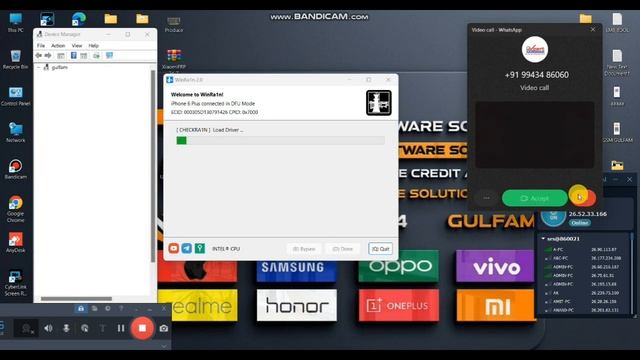Stop the Bandicam recording with red button
640x360 pixels.
point(142,328)
